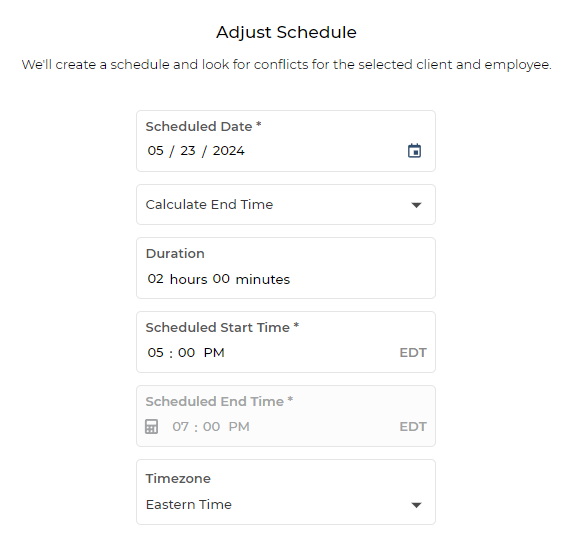This screenshot has width=569, height=555.
Task: Expand the Calculate End Time dropdown arrow
Action: tap(416, 205)
